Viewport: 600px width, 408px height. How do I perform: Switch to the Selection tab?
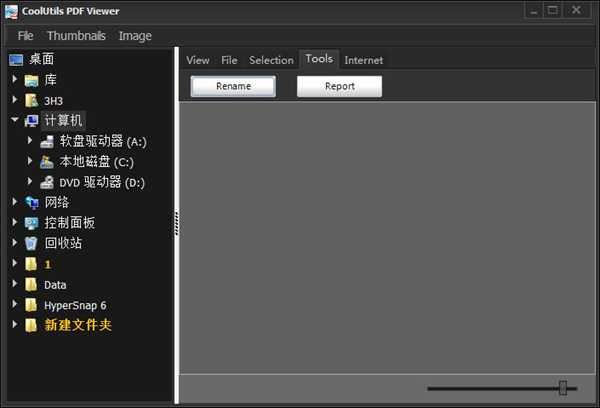tap(271, 60)
